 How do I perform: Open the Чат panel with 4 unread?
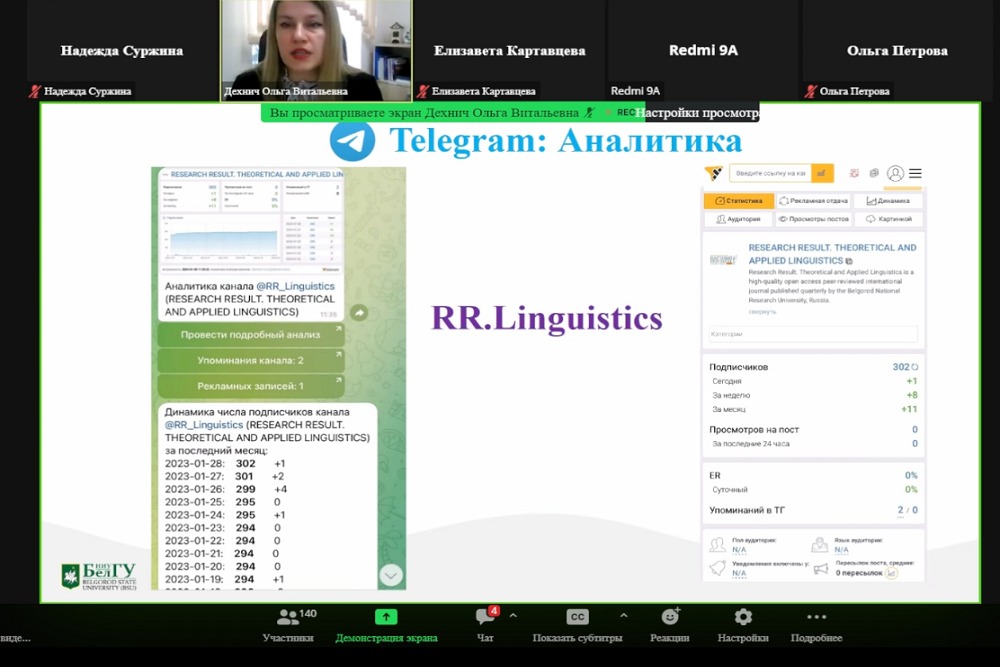click(x=485, y=625)
